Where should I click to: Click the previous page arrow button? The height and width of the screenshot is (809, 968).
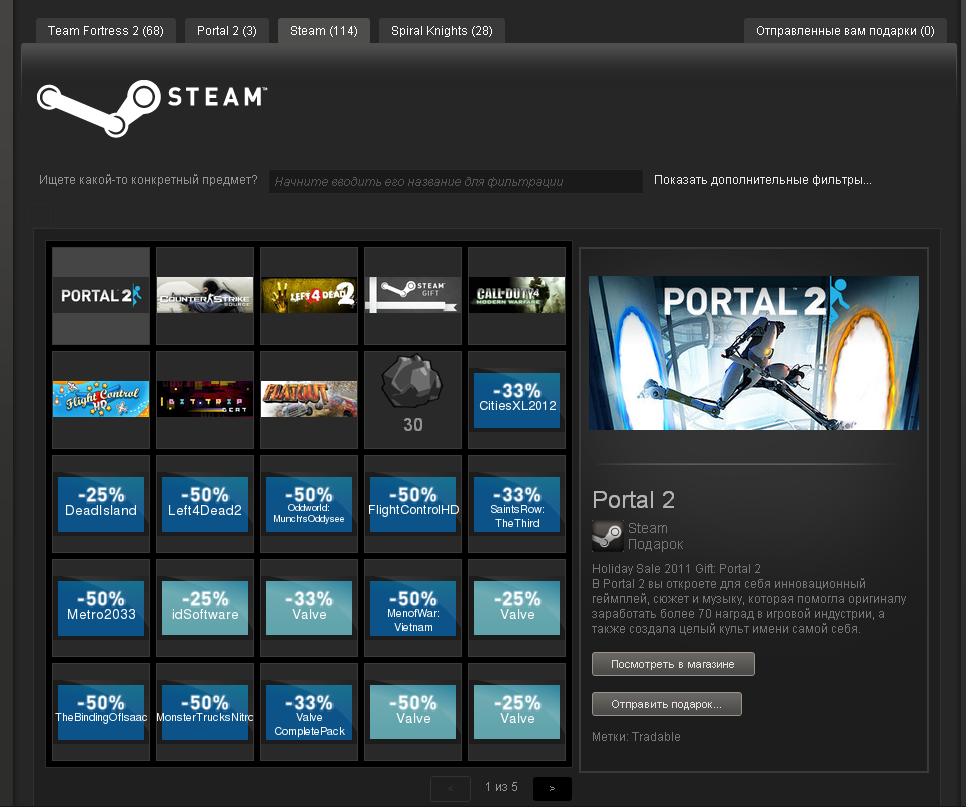coord(450,788)
